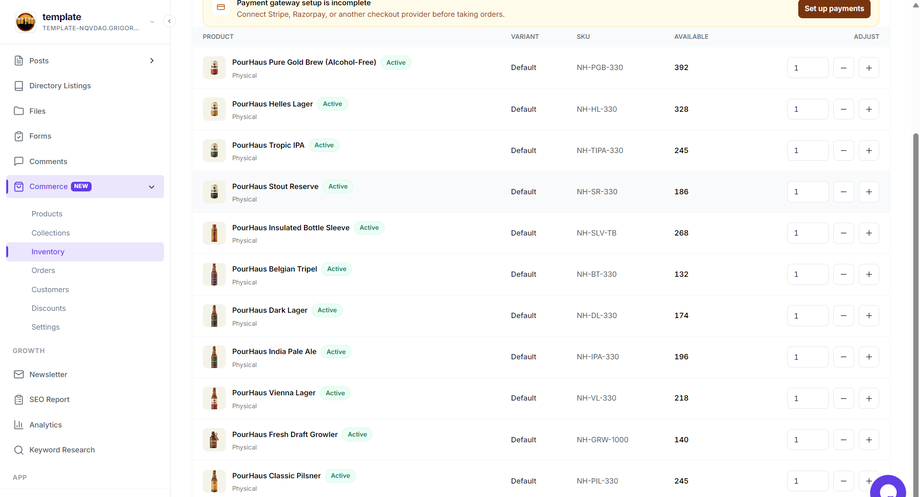920x497 pixels.
Task: Increase PourHaus Belgian Tripel stock with plus
Action: tap(868, 275)
